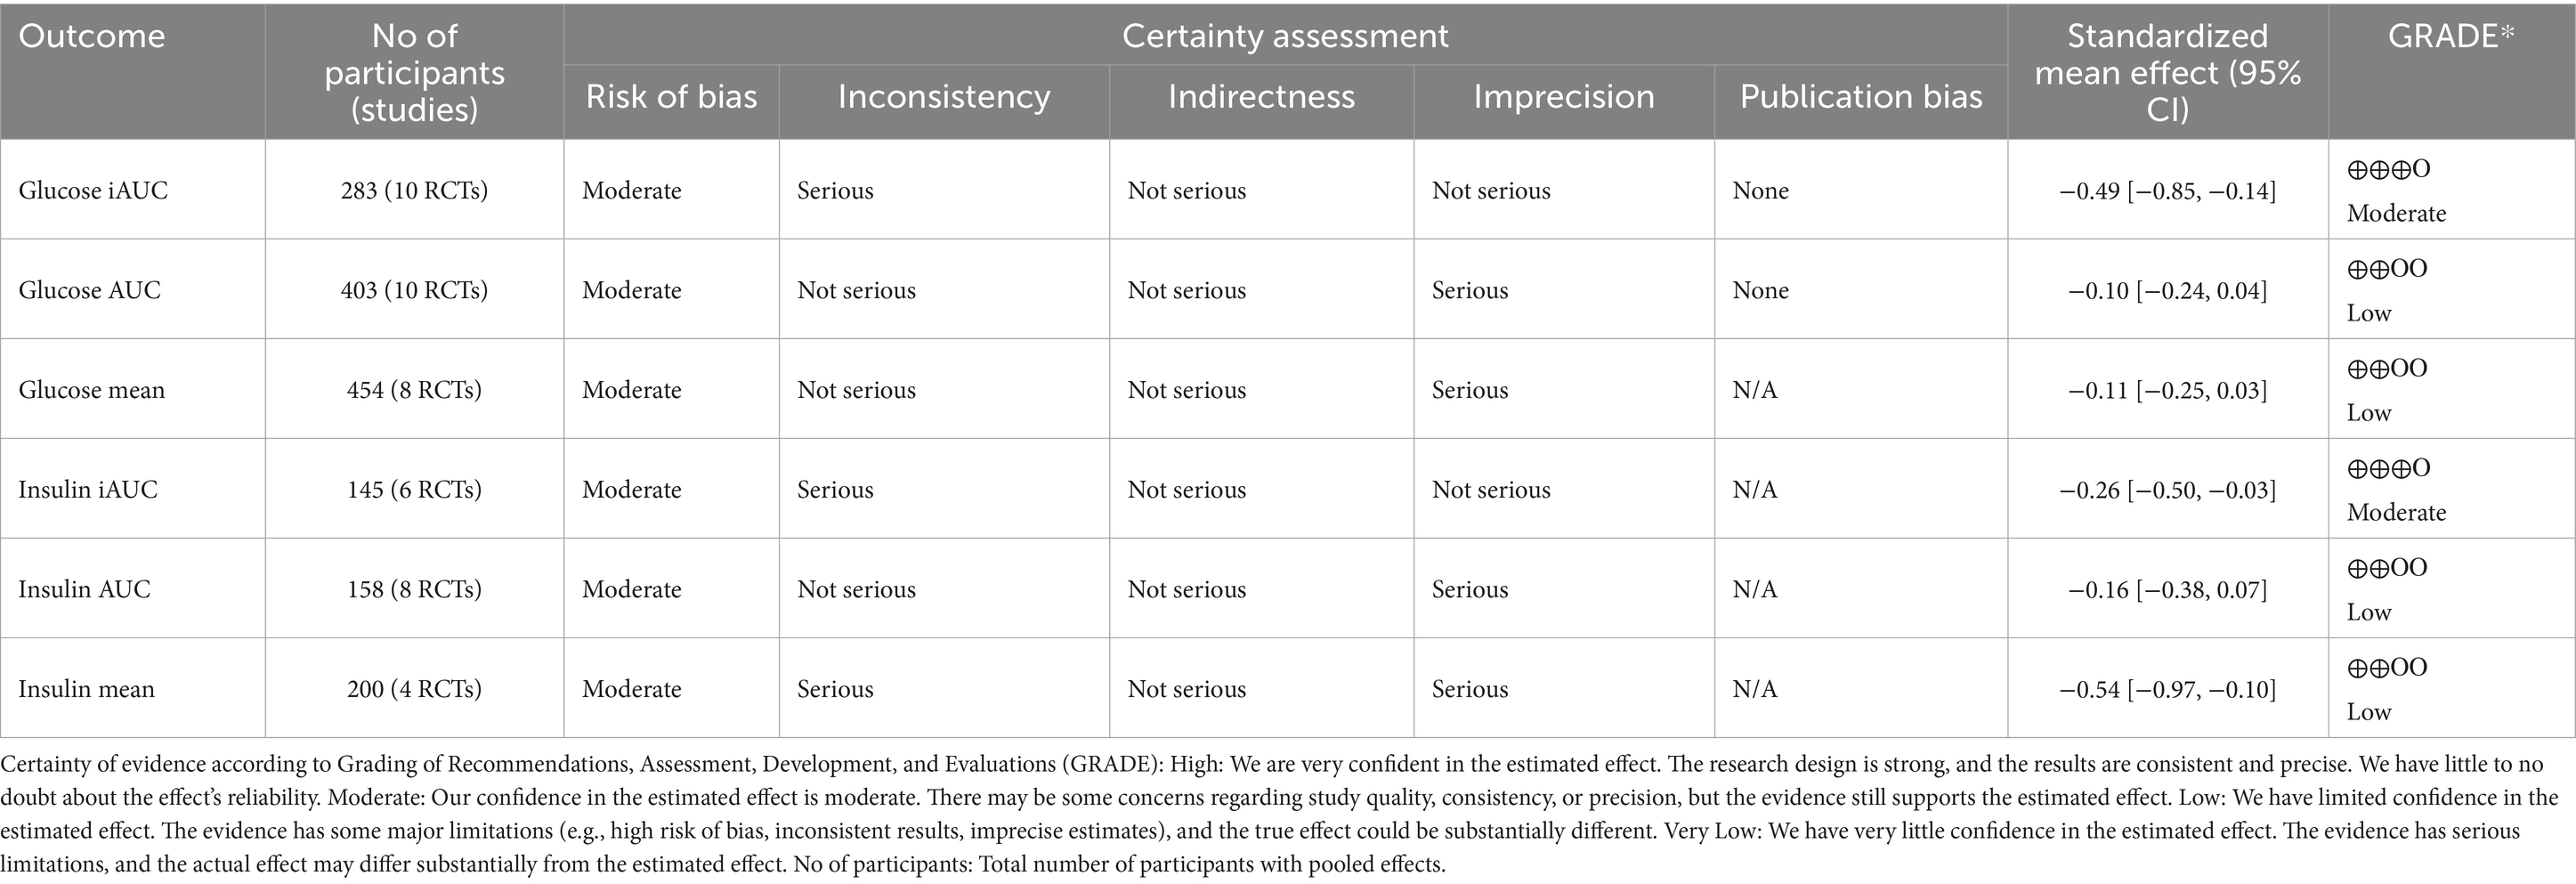
Task: Click the Standardized mean effect header
Action: [2167, 72]
